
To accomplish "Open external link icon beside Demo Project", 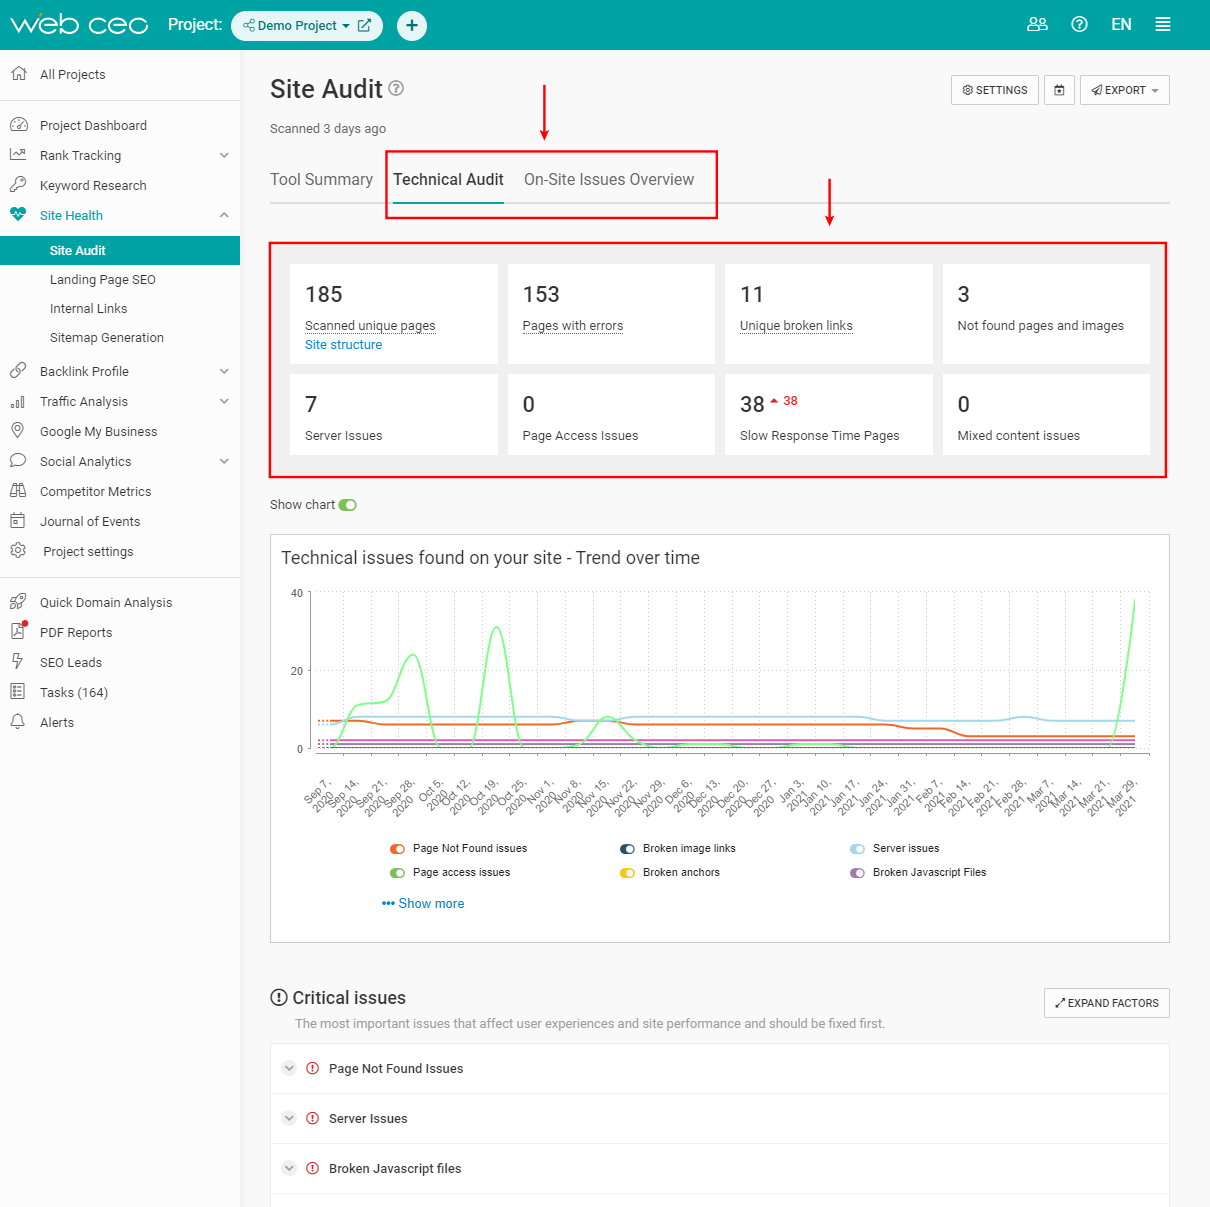I will [x=364, y=25].
